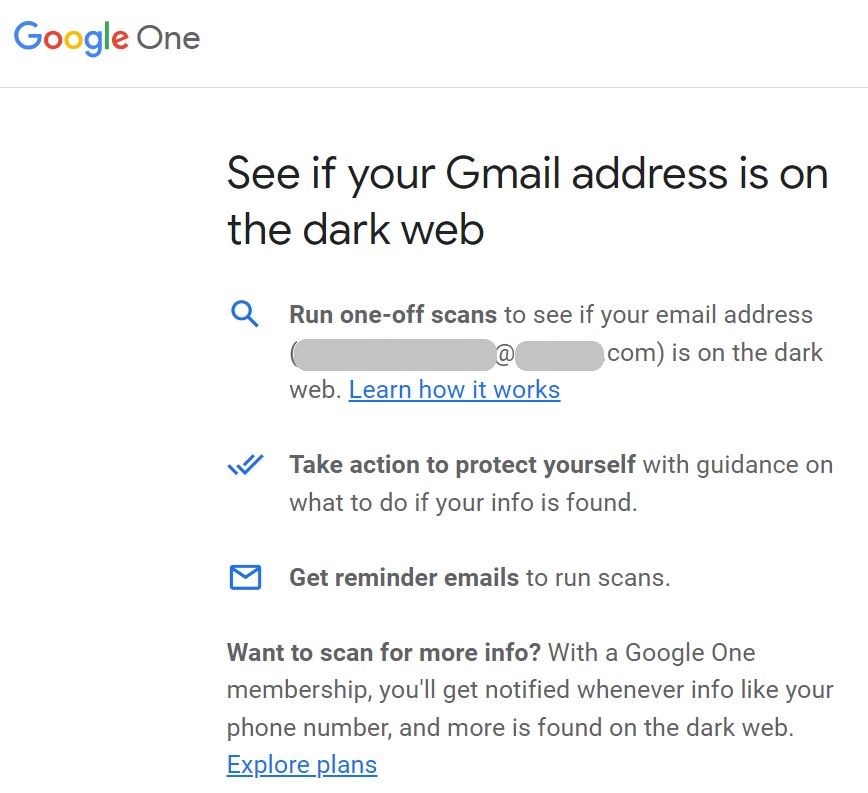Click the 'to run scans.' text
This screenshot has height=793, width=868.
pos(598,578)
